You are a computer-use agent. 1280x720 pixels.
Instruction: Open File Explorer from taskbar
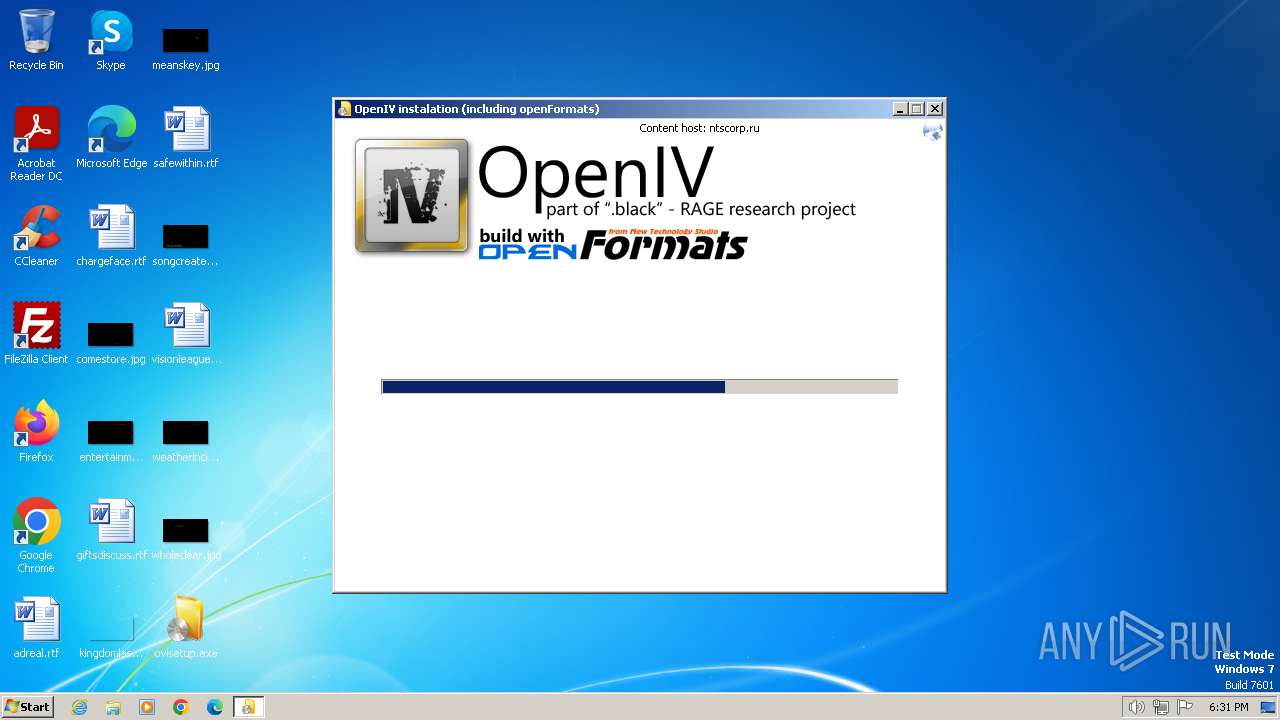113,707
